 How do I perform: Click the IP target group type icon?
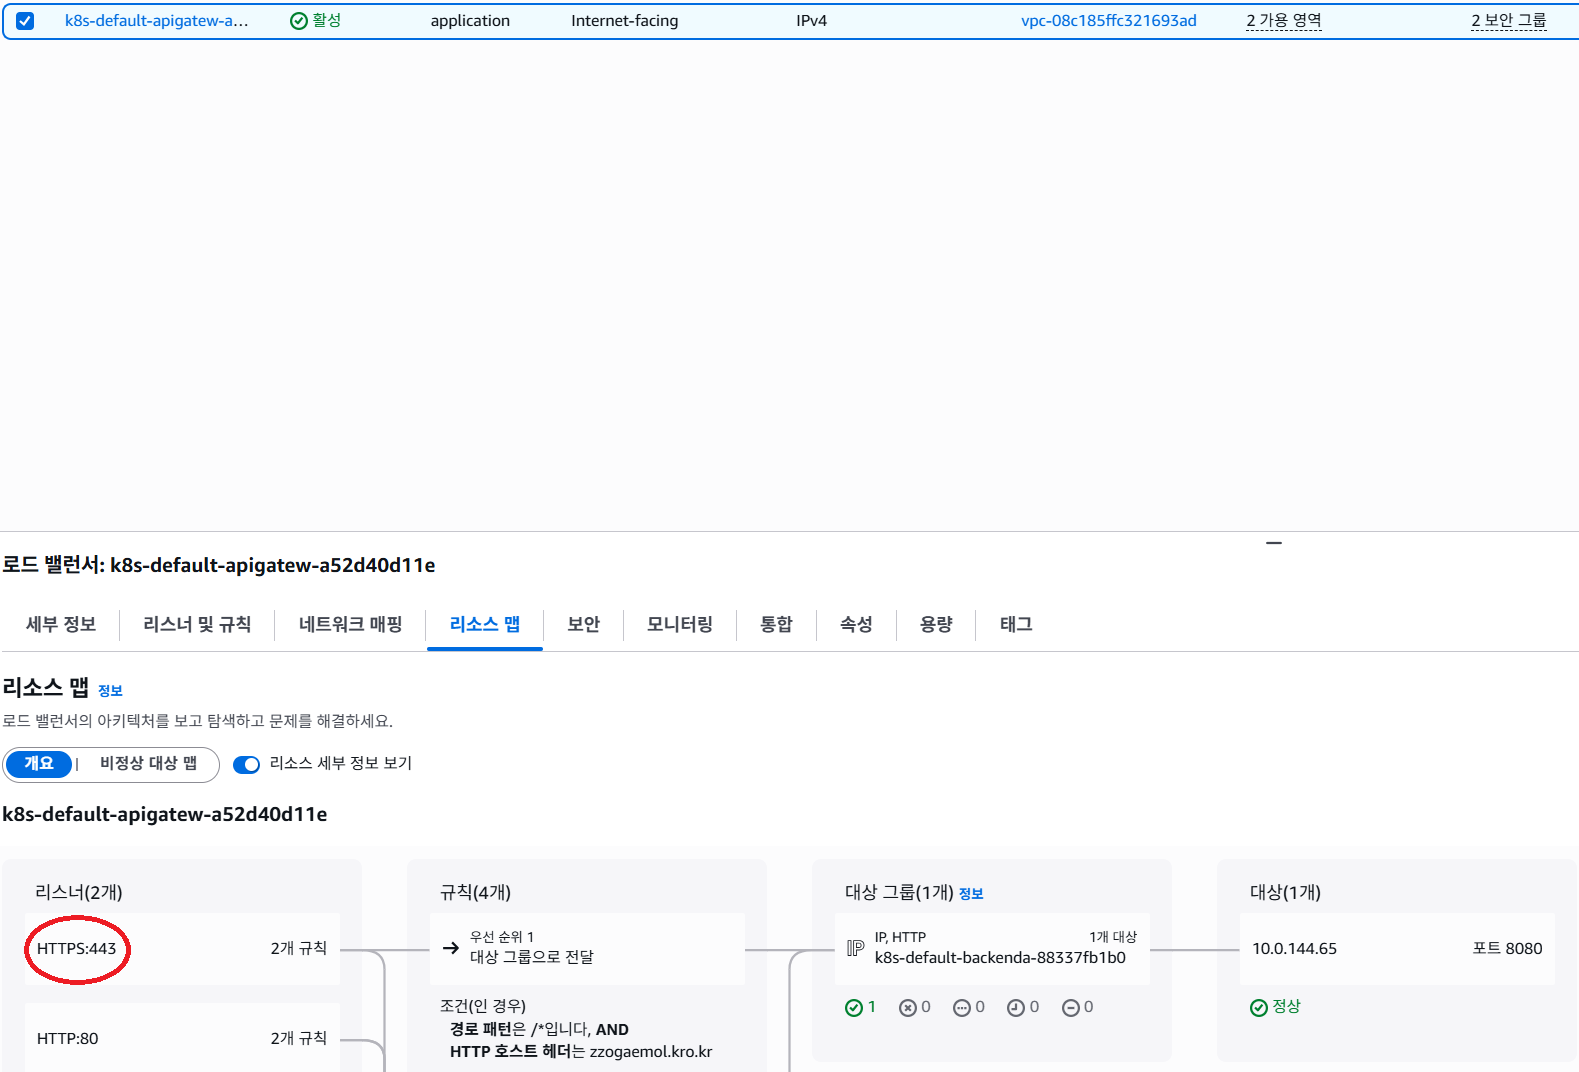[855, 948]
